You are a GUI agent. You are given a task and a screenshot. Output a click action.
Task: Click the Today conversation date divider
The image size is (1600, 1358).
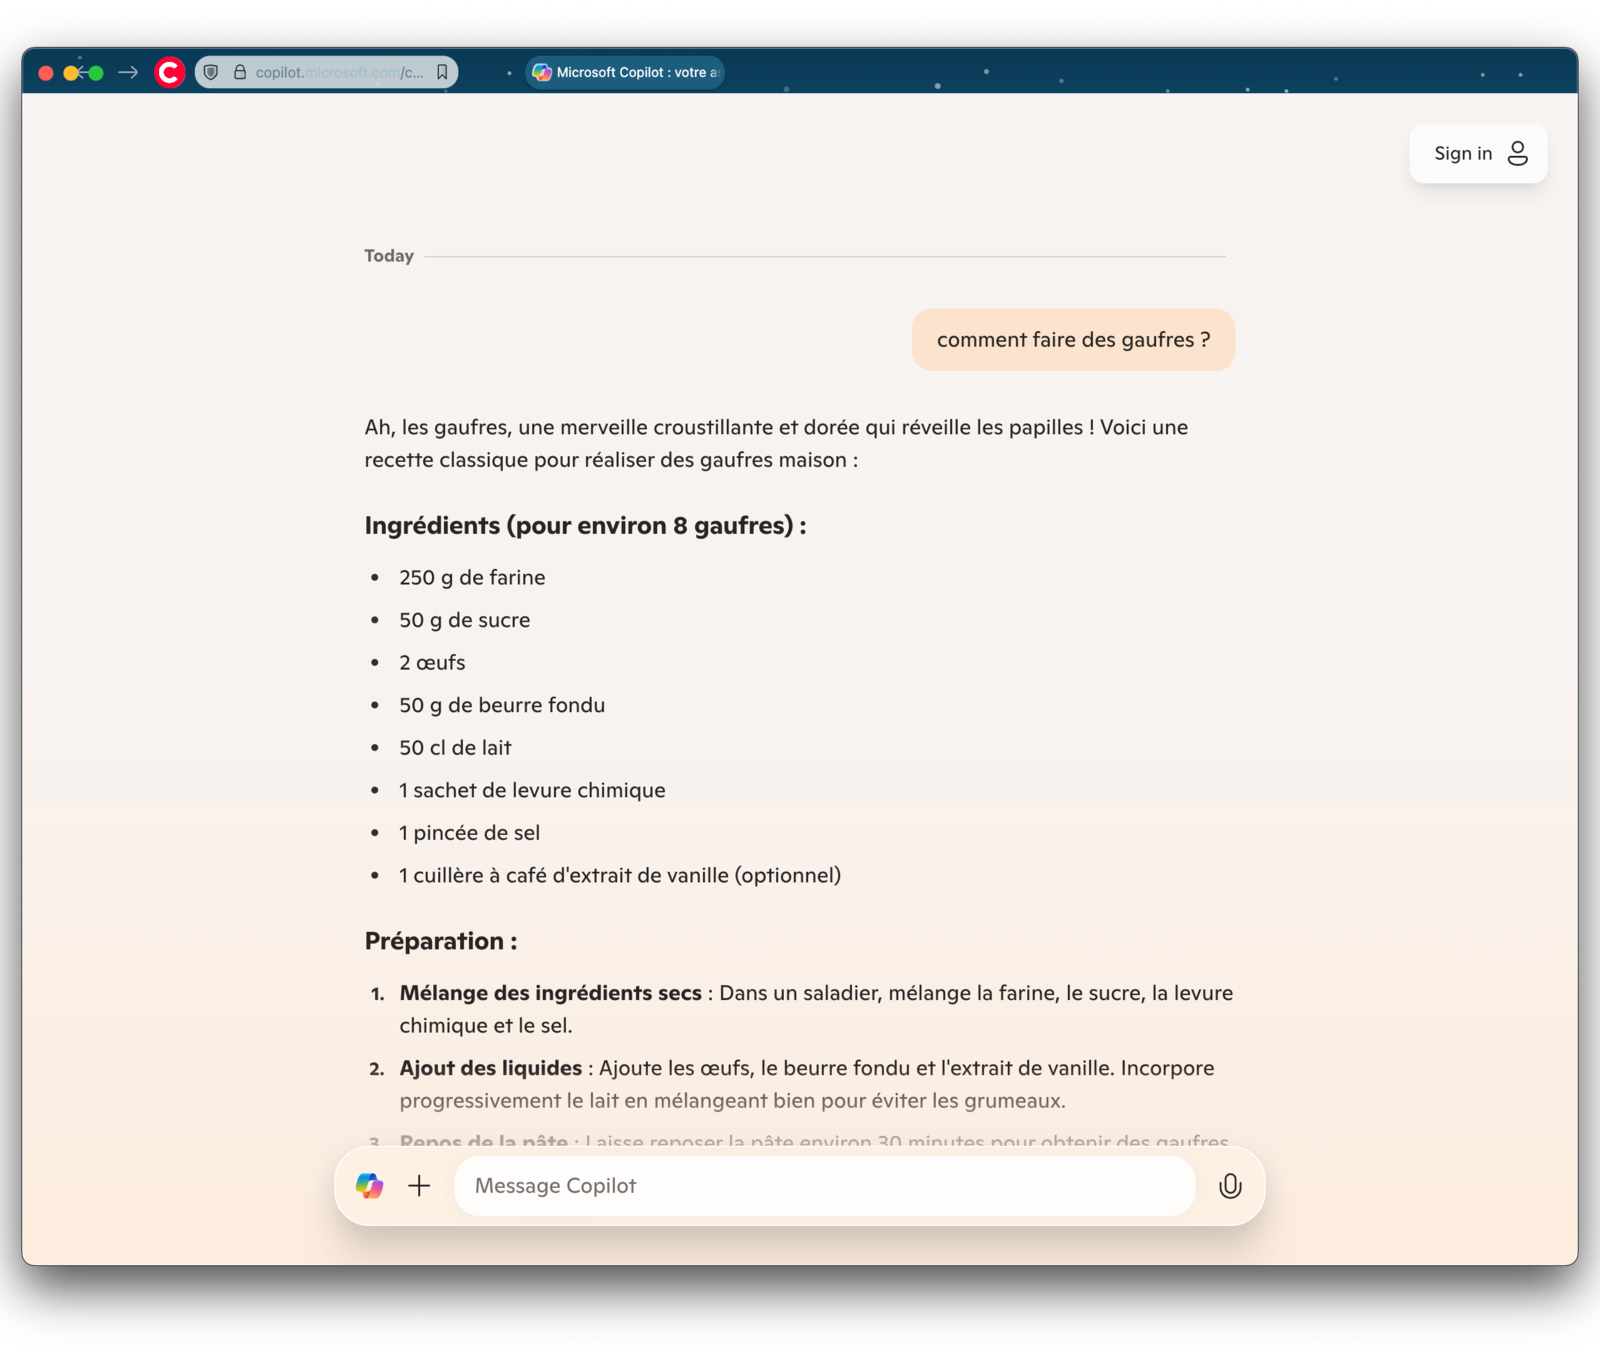point(388,255)
